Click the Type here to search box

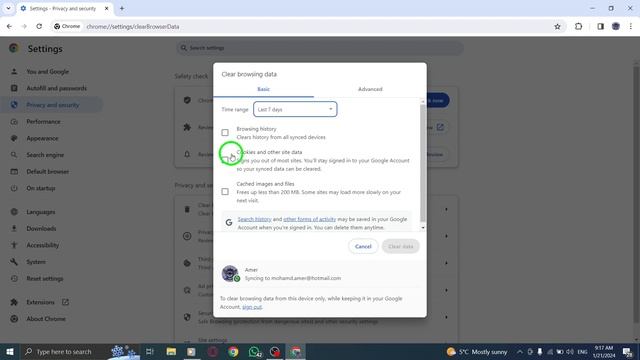[65, 351]
